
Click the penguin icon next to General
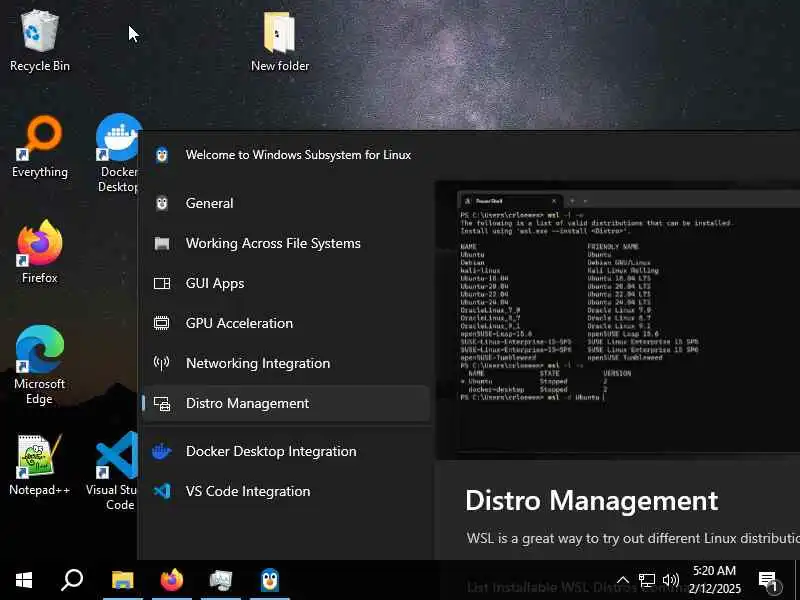click(x=162, y=203)
